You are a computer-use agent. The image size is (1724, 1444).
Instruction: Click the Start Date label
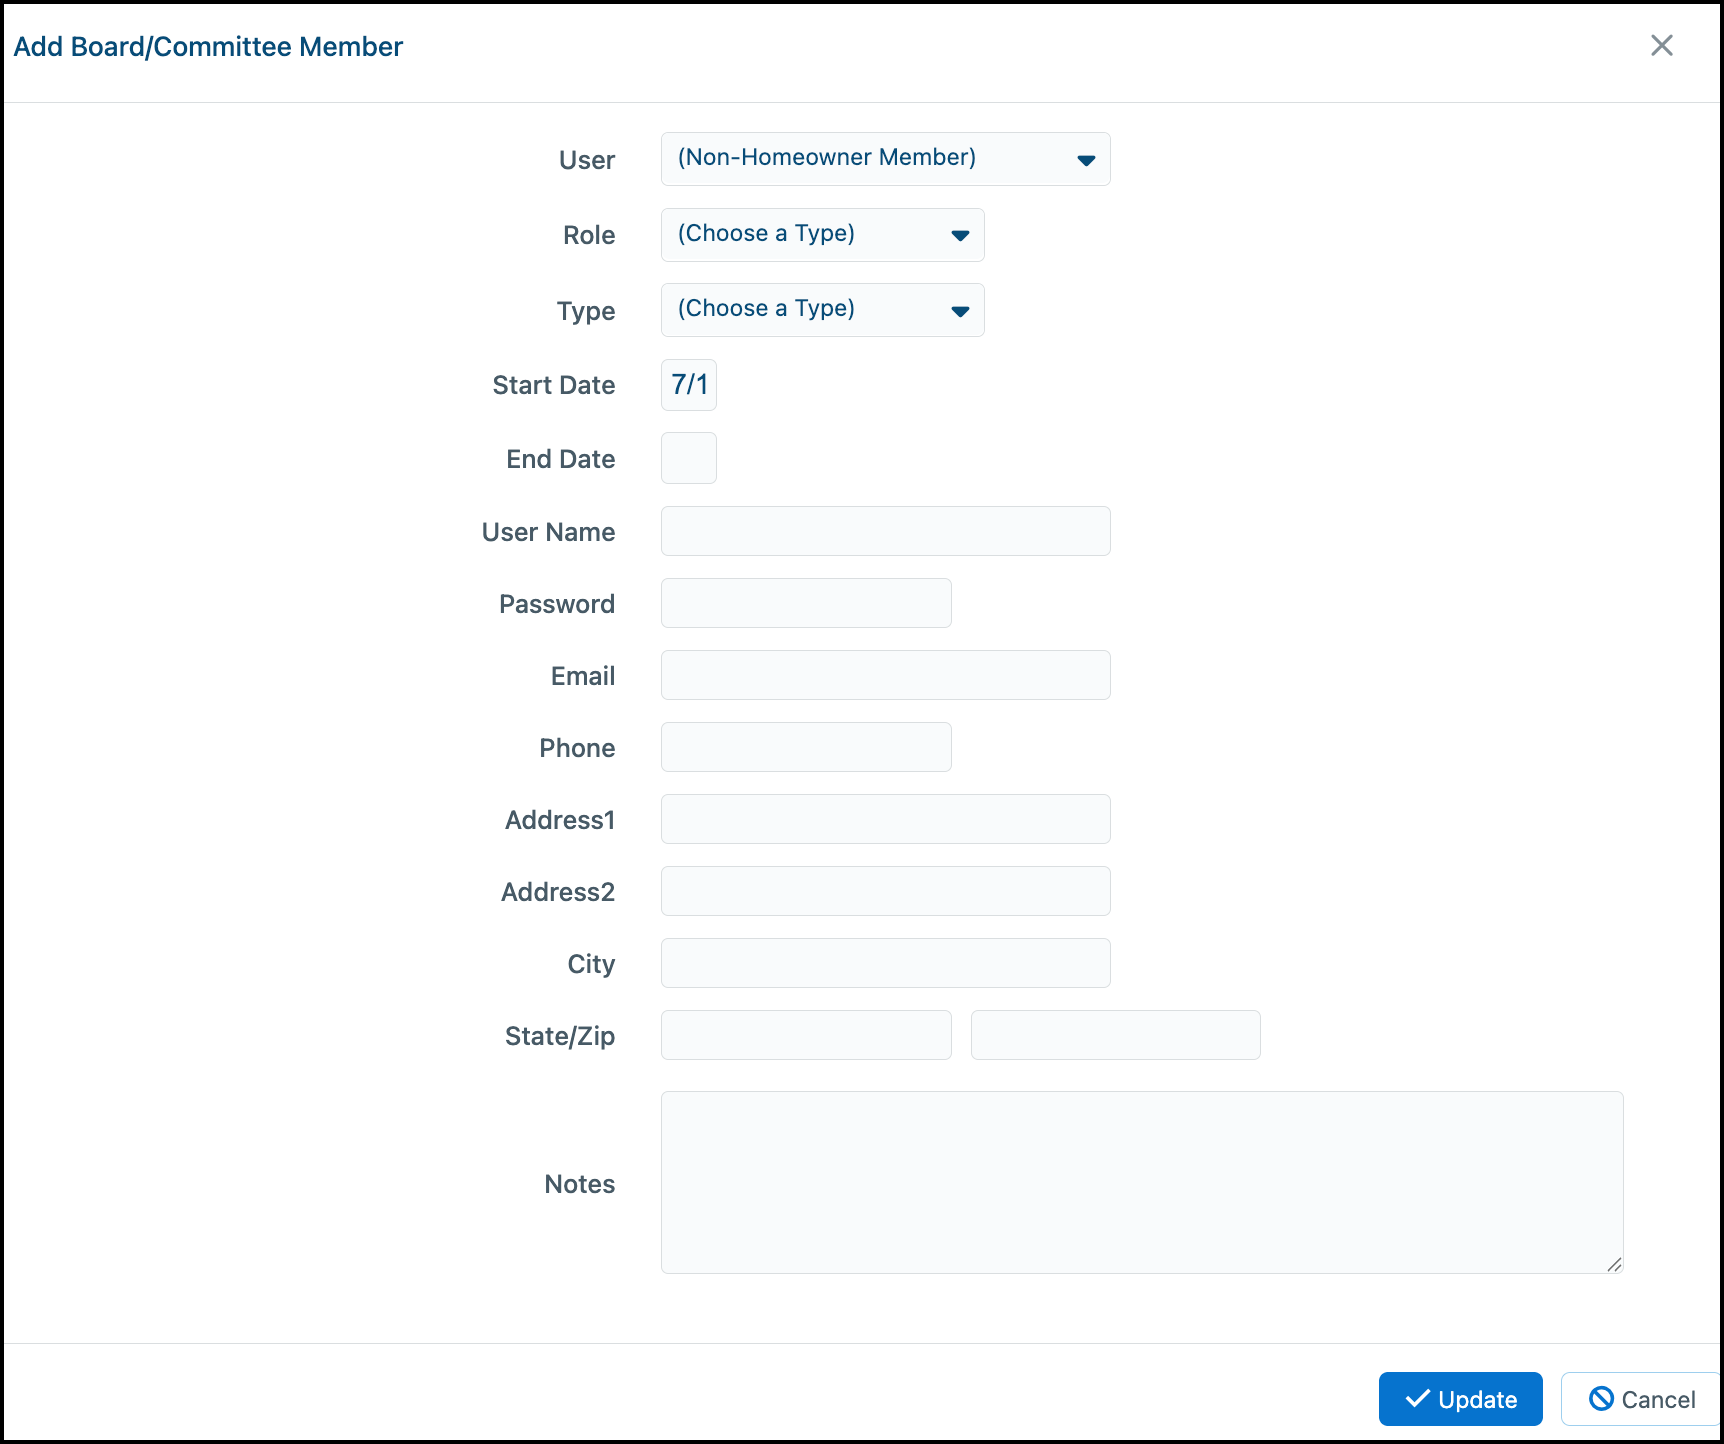(553, 385)
